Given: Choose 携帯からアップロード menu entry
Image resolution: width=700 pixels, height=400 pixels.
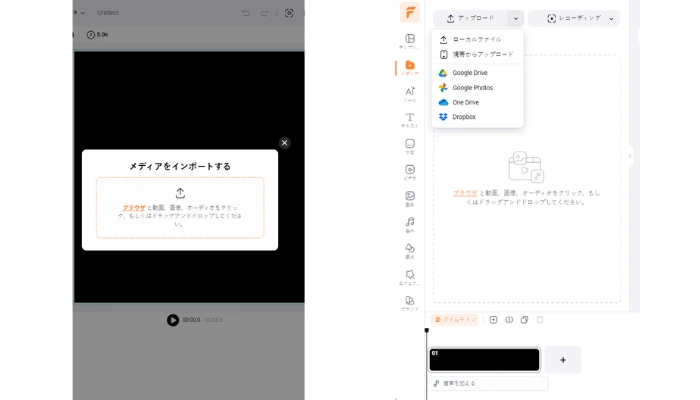Looking at the screenshot, I should pyautogui.click(x=477, y=54).
